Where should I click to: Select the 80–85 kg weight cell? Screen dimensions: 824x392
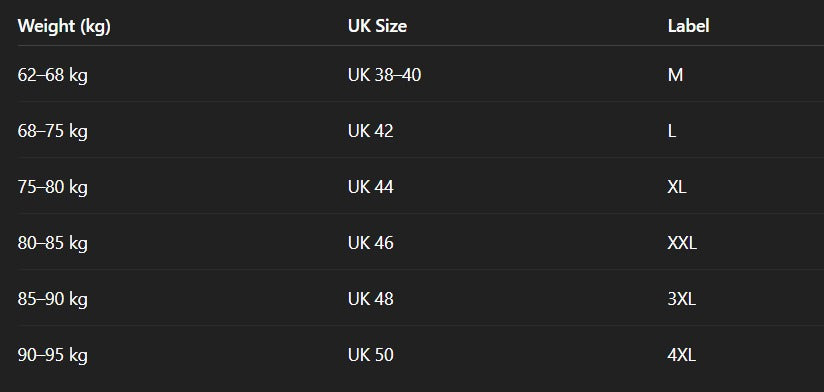click(x=53, y=243)
